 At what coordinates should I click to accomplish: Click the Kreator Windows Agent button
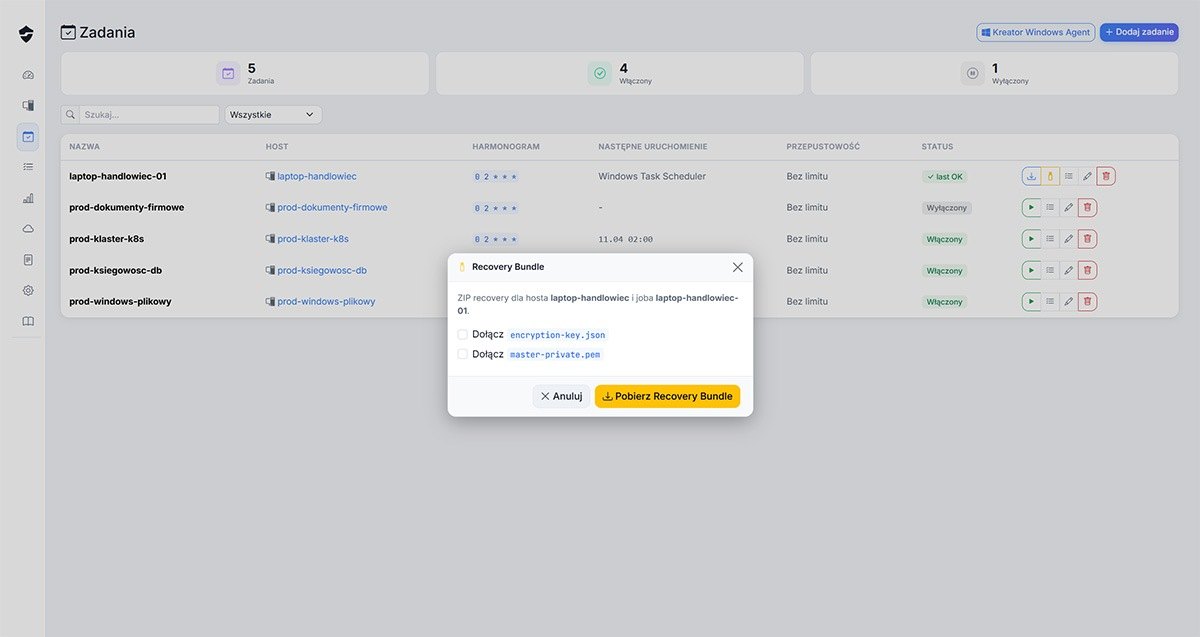1035,32
